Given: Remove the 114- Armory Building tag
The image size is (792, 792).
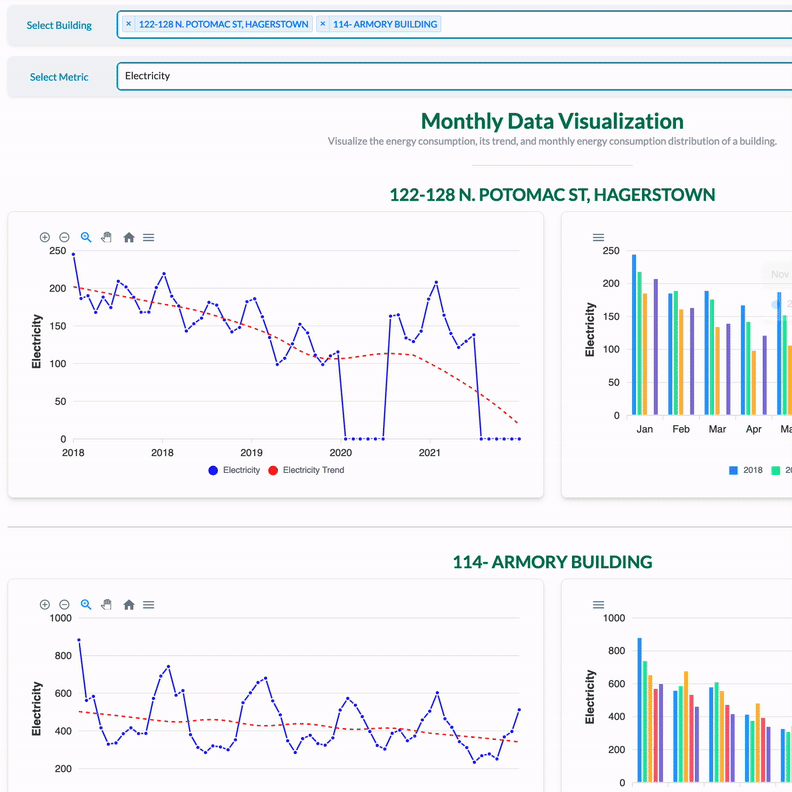Looking at the screenshot, I should tap(323, 24).
